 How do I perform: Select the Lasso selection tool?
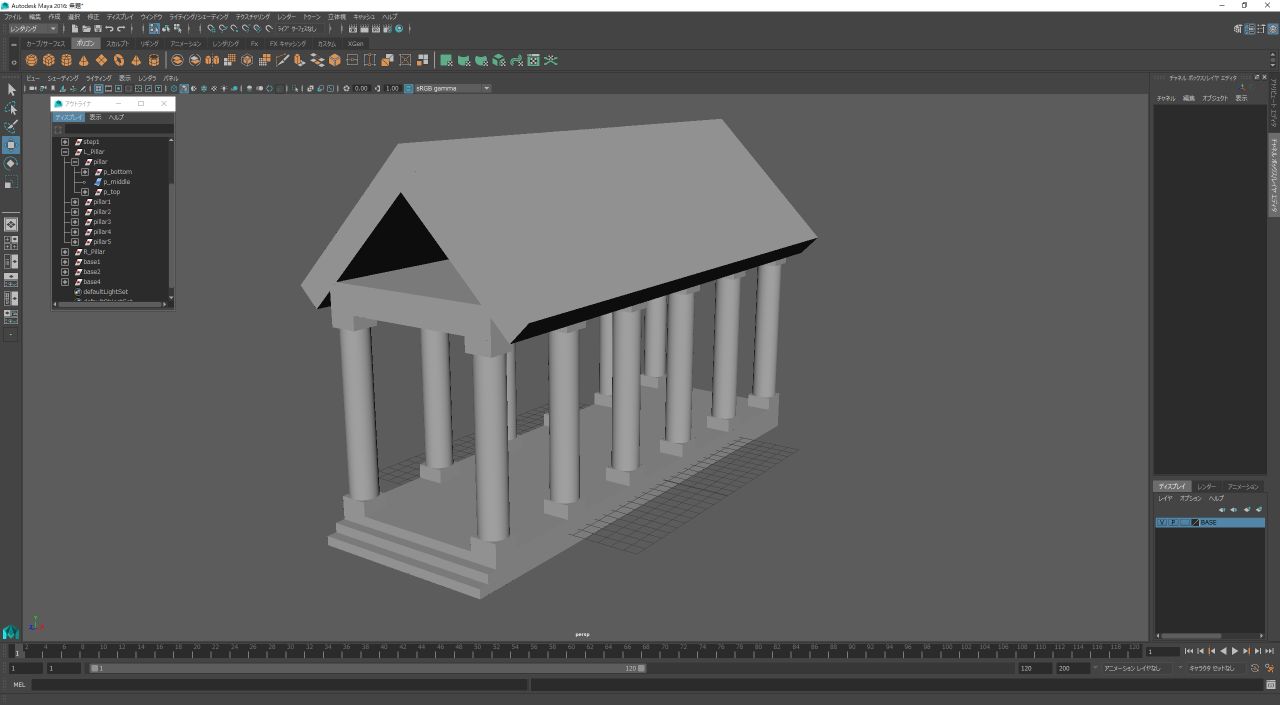click(11, 108)
